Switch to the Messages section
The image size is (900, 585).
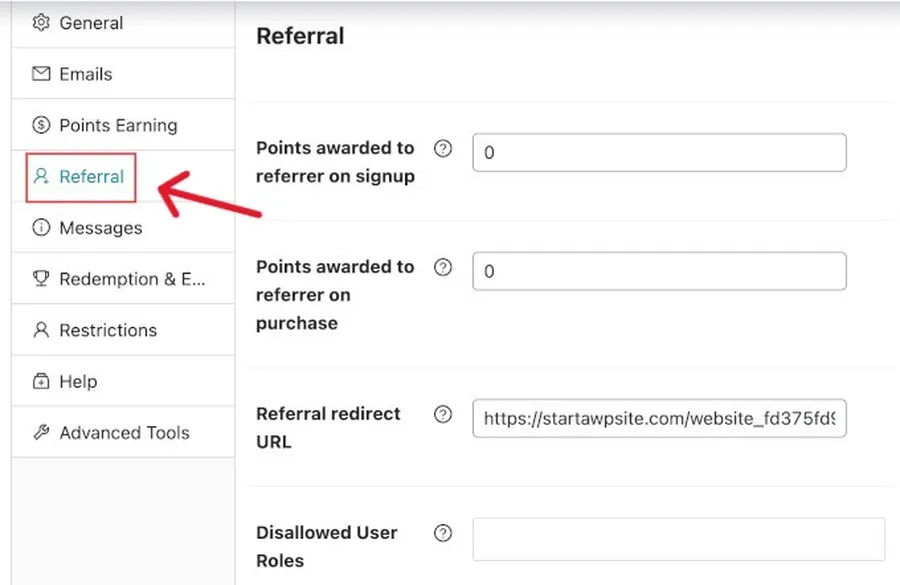97,227
